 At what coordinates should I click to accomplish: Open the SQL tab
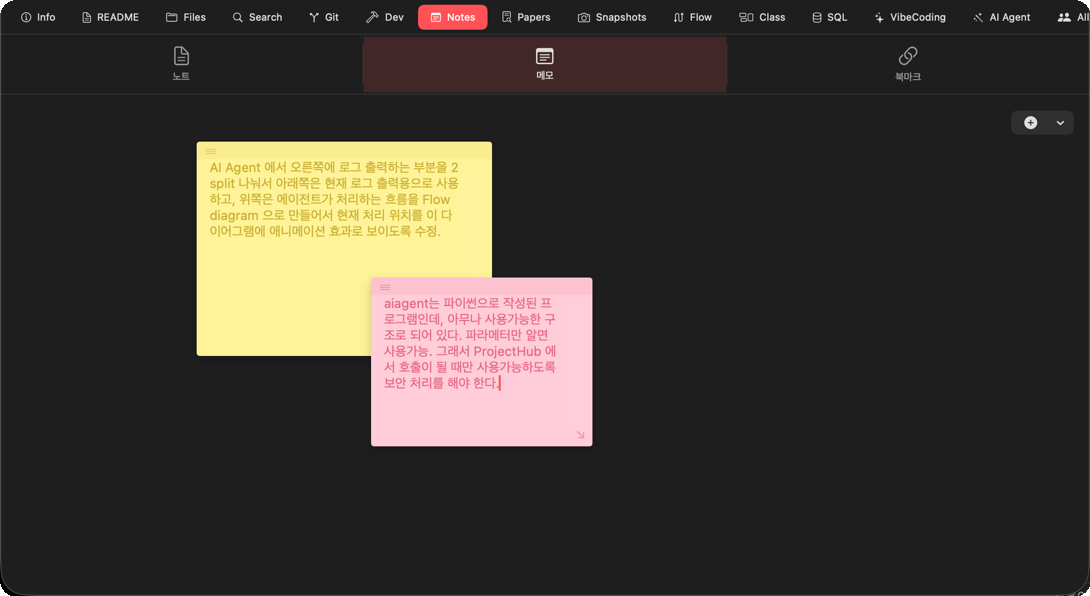(828, 17)
